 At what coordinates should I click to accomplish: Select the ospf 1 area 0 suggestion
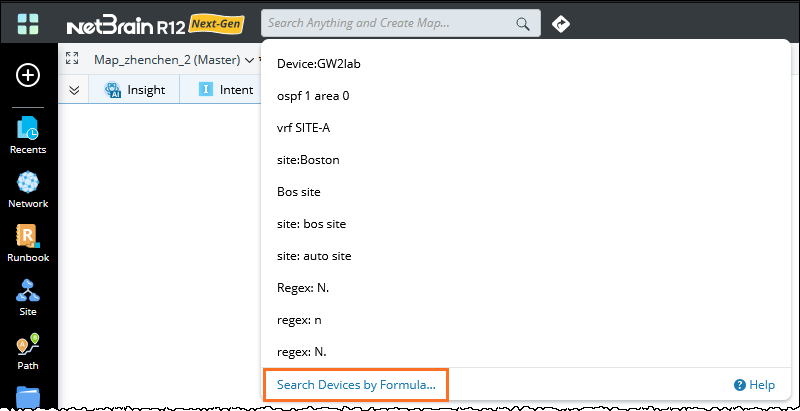[313, 96]
